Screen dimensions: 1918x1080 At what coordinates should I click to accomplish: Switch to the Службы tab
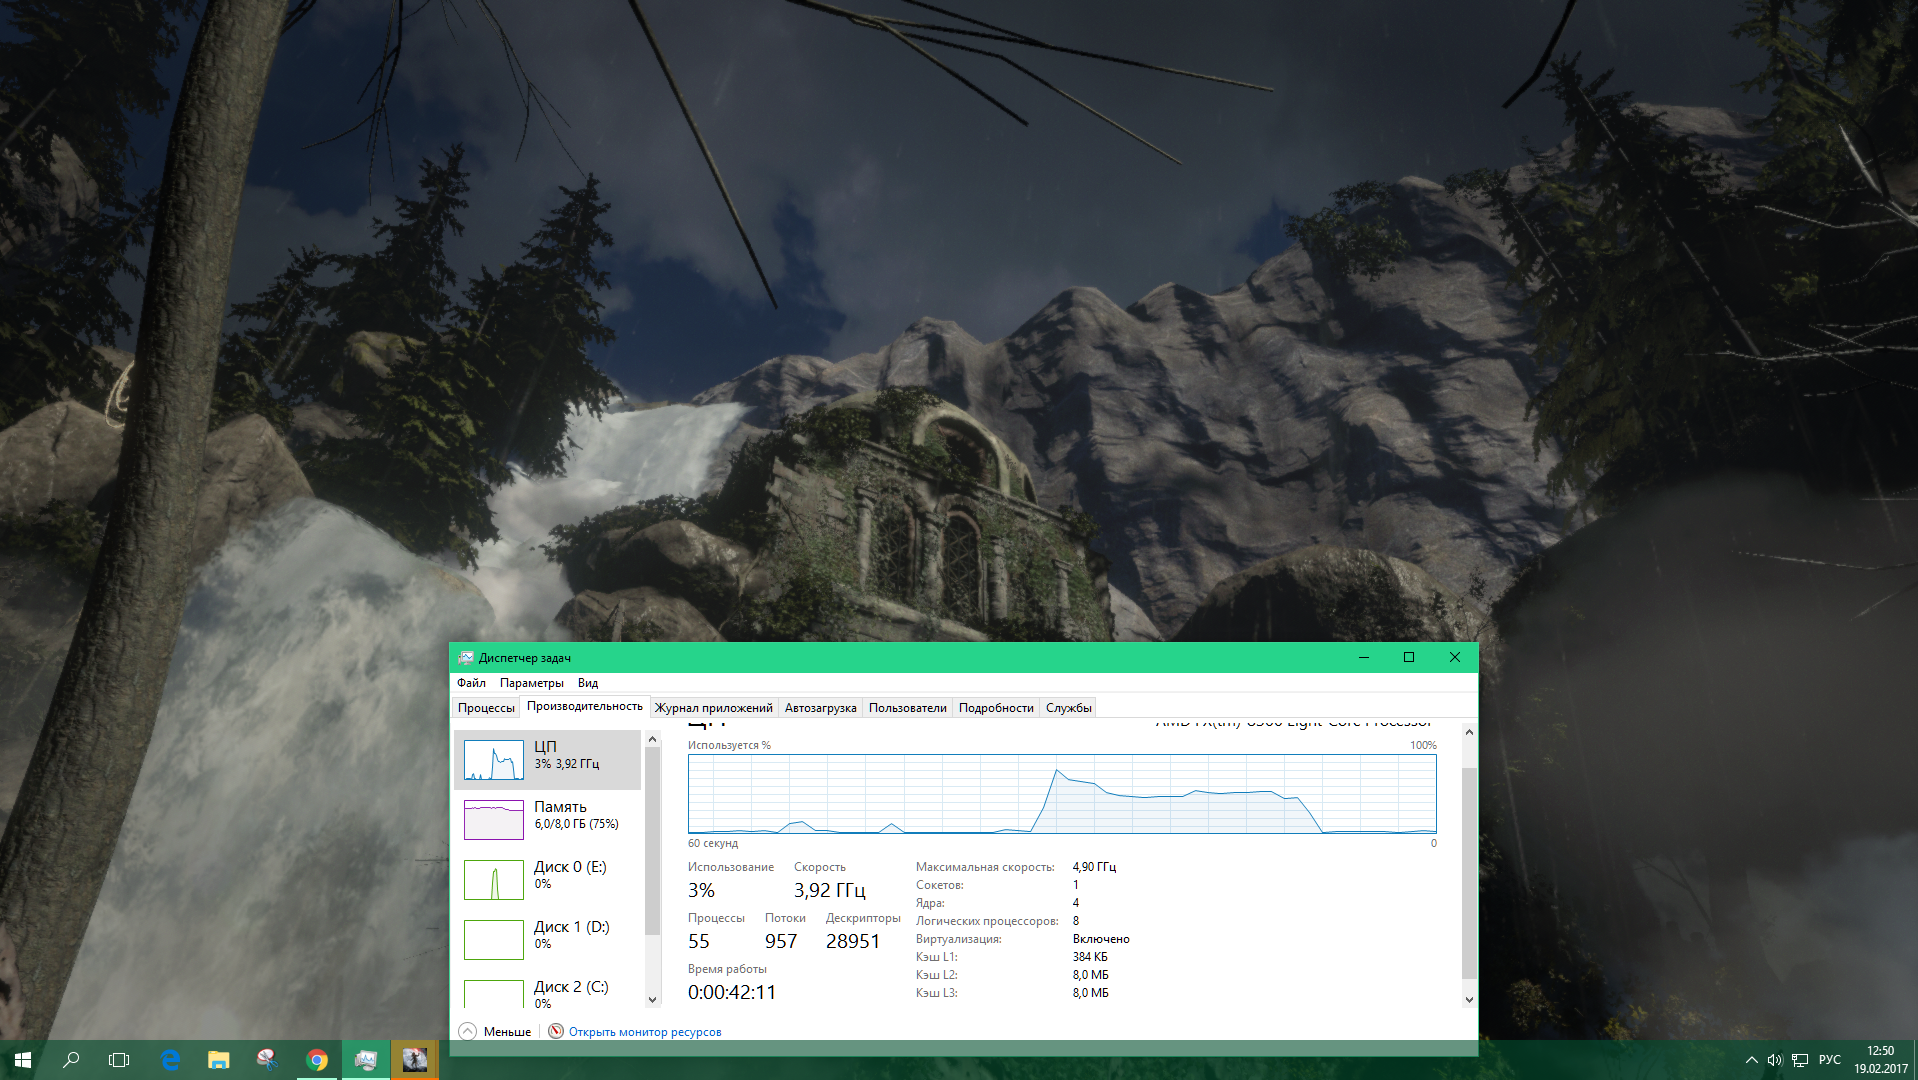coord(1069,708)
